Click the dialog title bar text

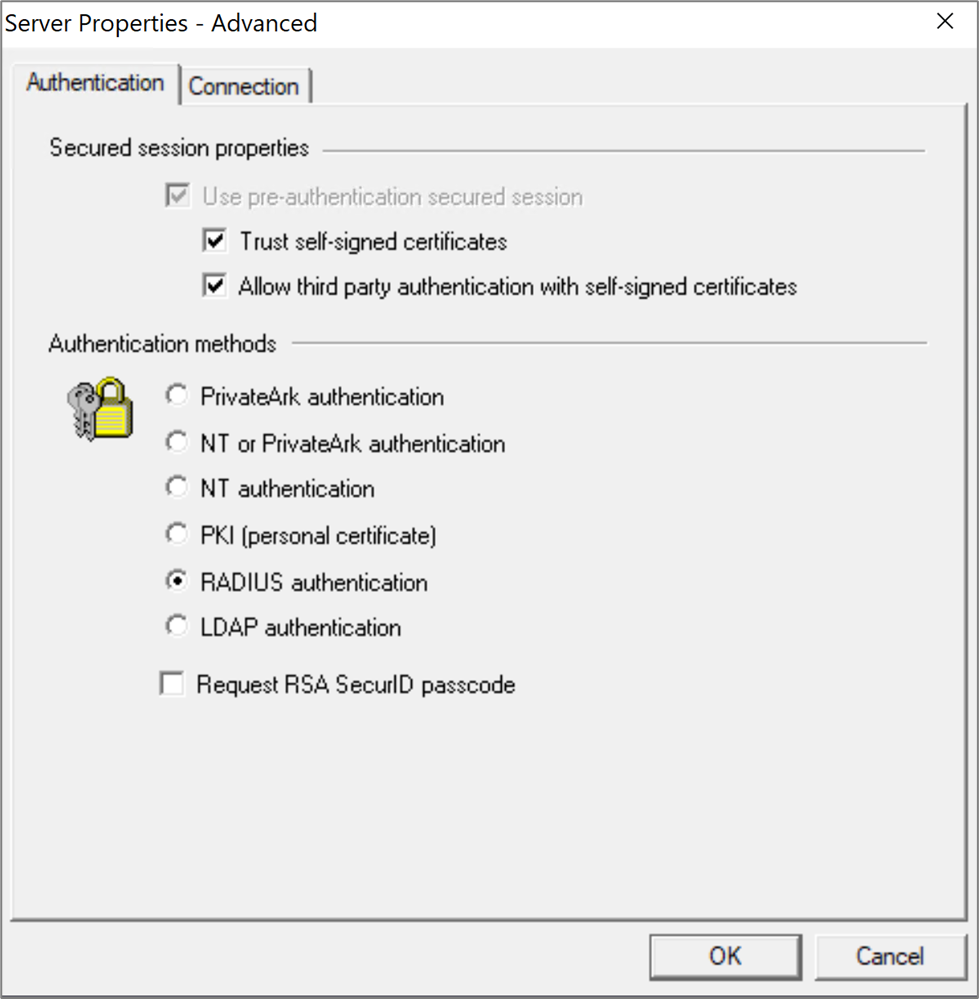160,22
